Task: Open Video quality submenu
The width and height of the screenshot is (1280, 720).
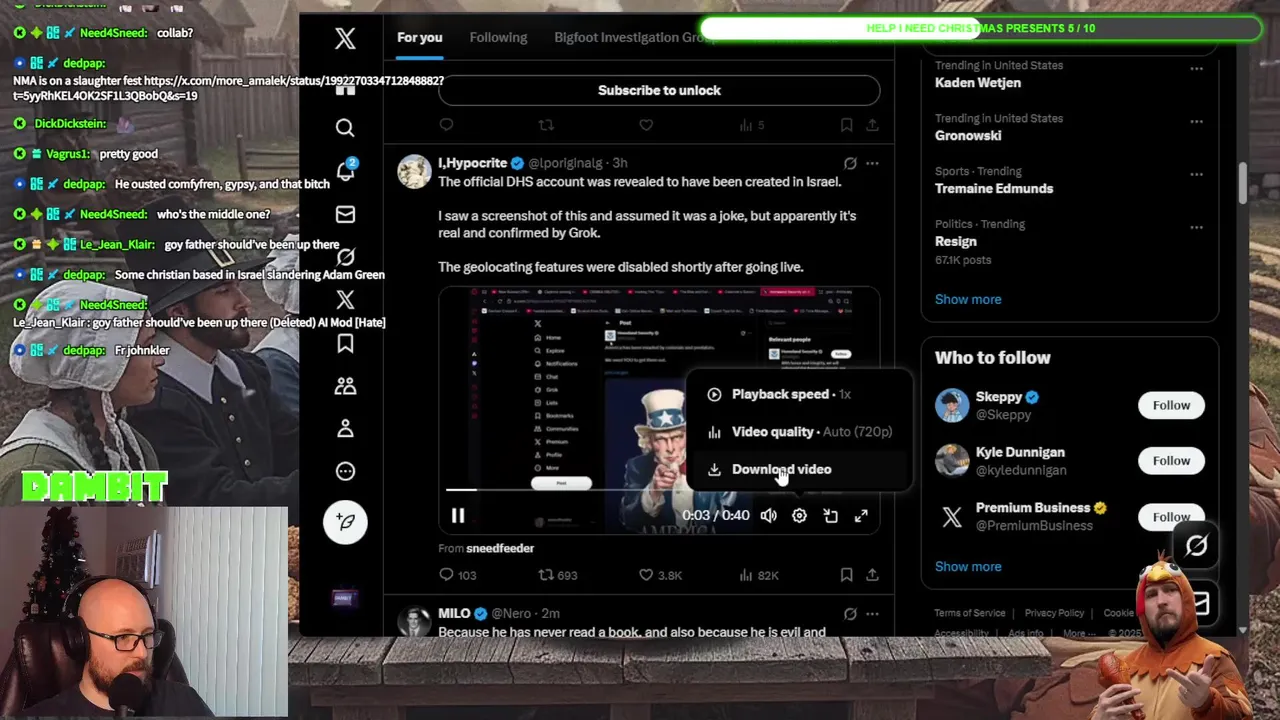Action: click(x=798, y=432)
